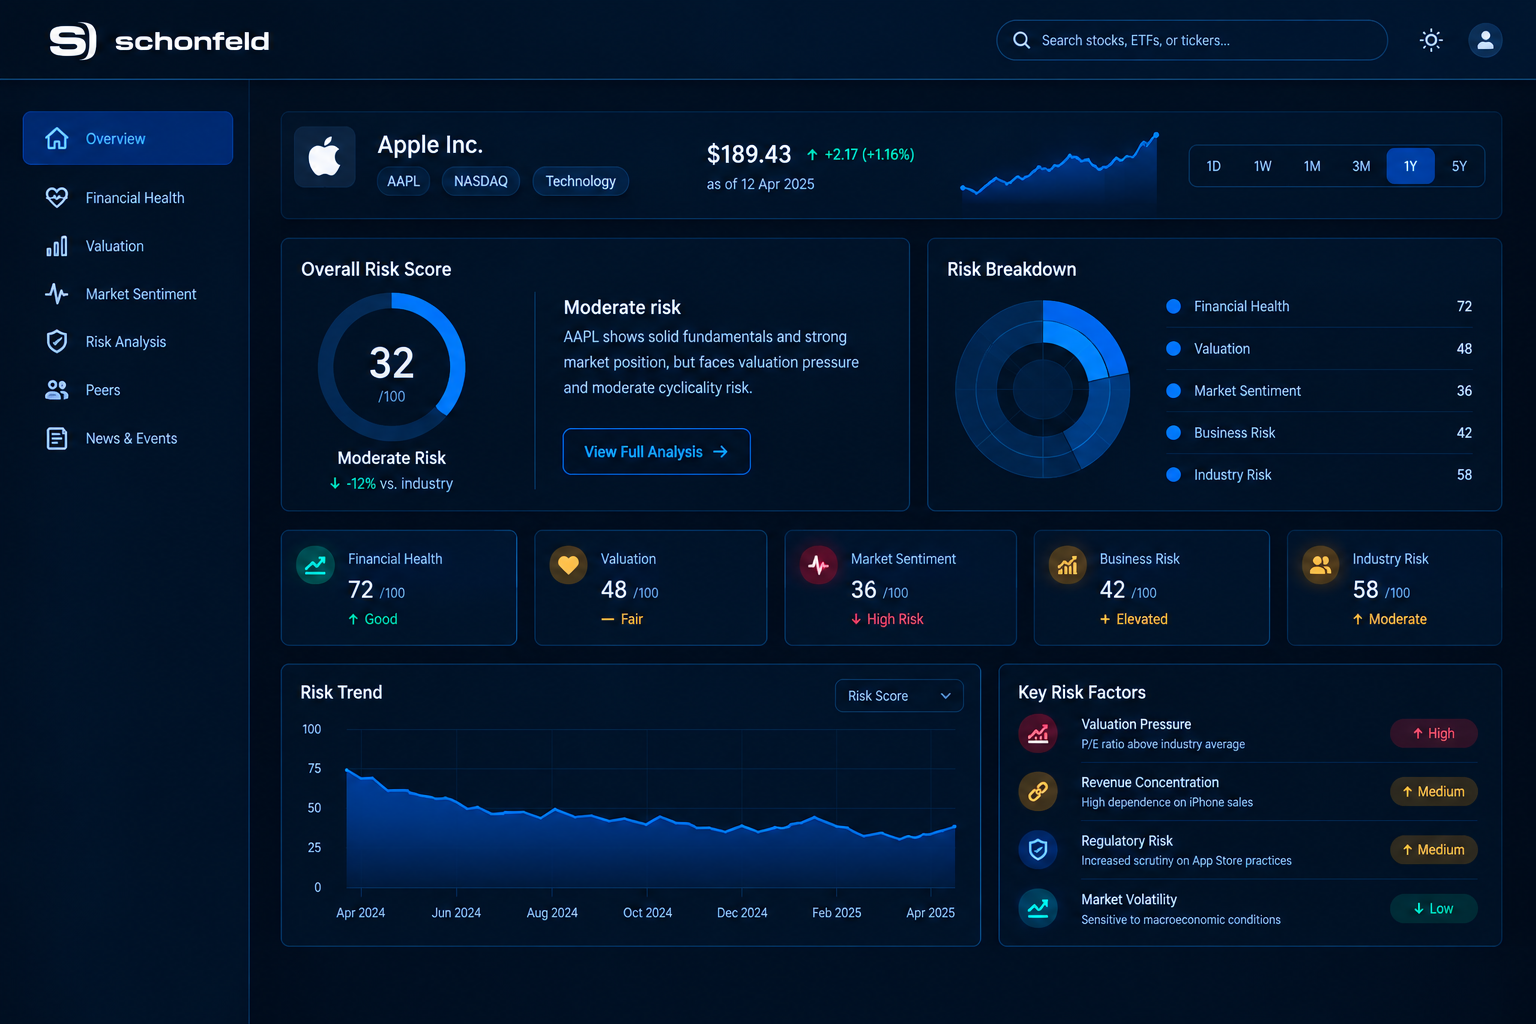This screenshot has height=1024, width=1536.
Task: Select the 1M time range
Action: coord(1312,166)
